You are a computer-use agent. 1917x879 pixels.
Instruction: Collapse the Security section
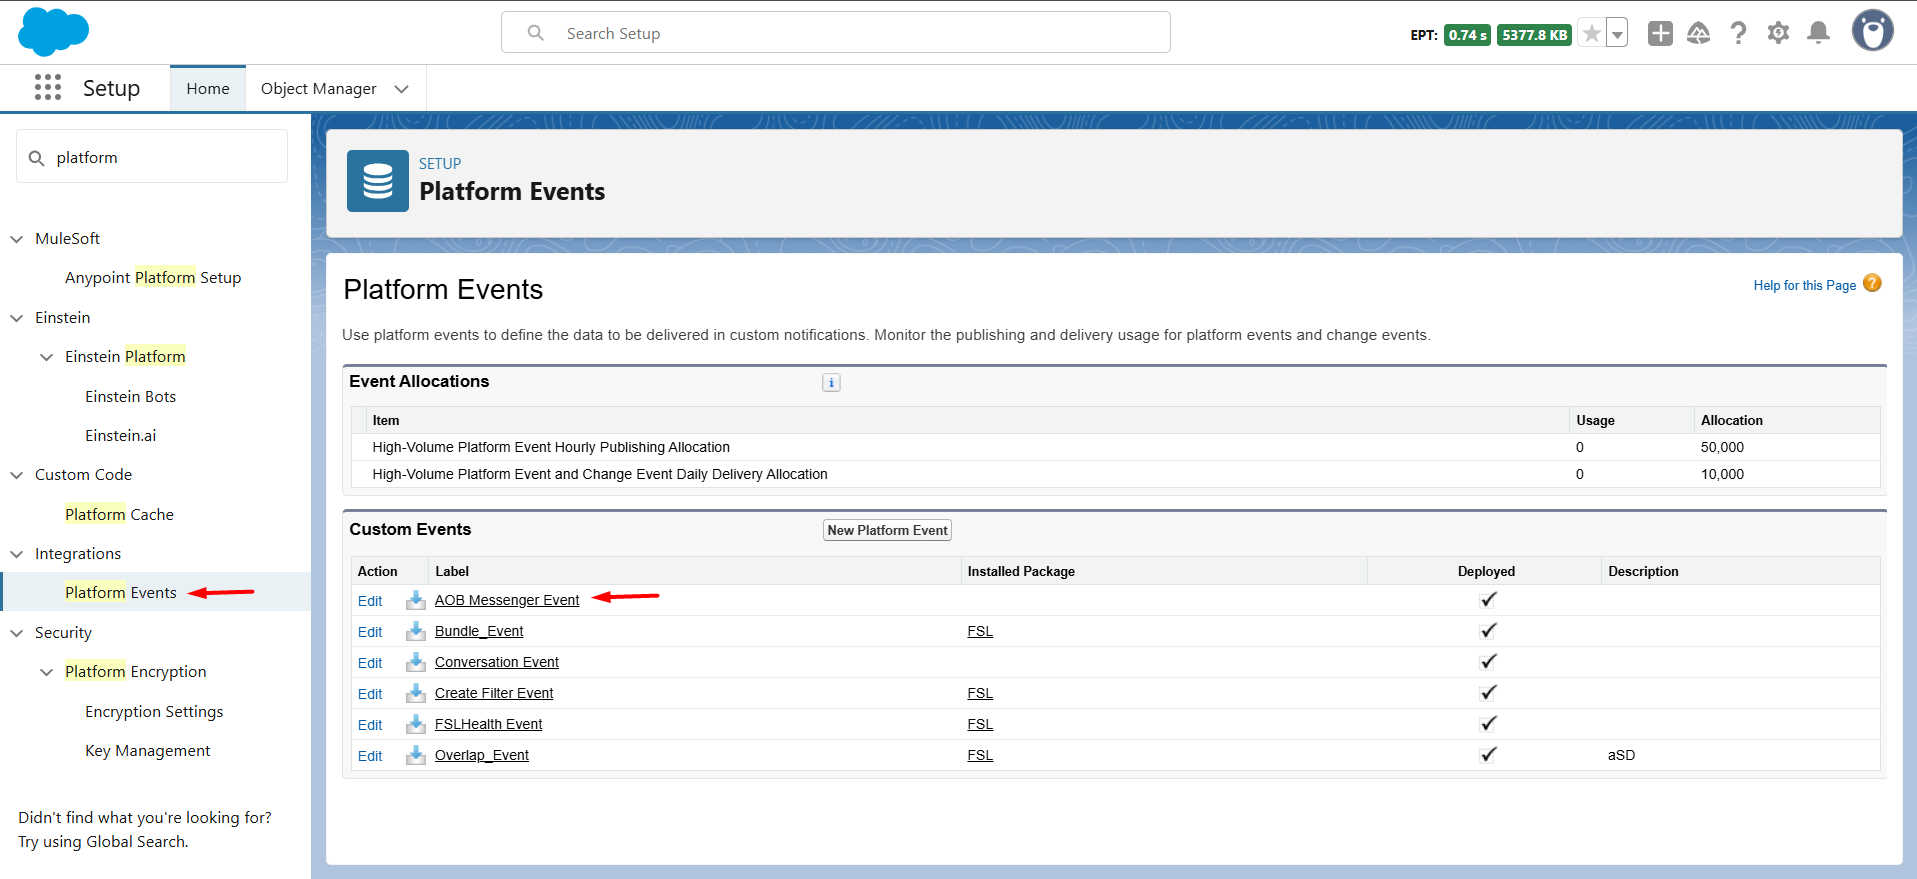[x=17, y=633]
